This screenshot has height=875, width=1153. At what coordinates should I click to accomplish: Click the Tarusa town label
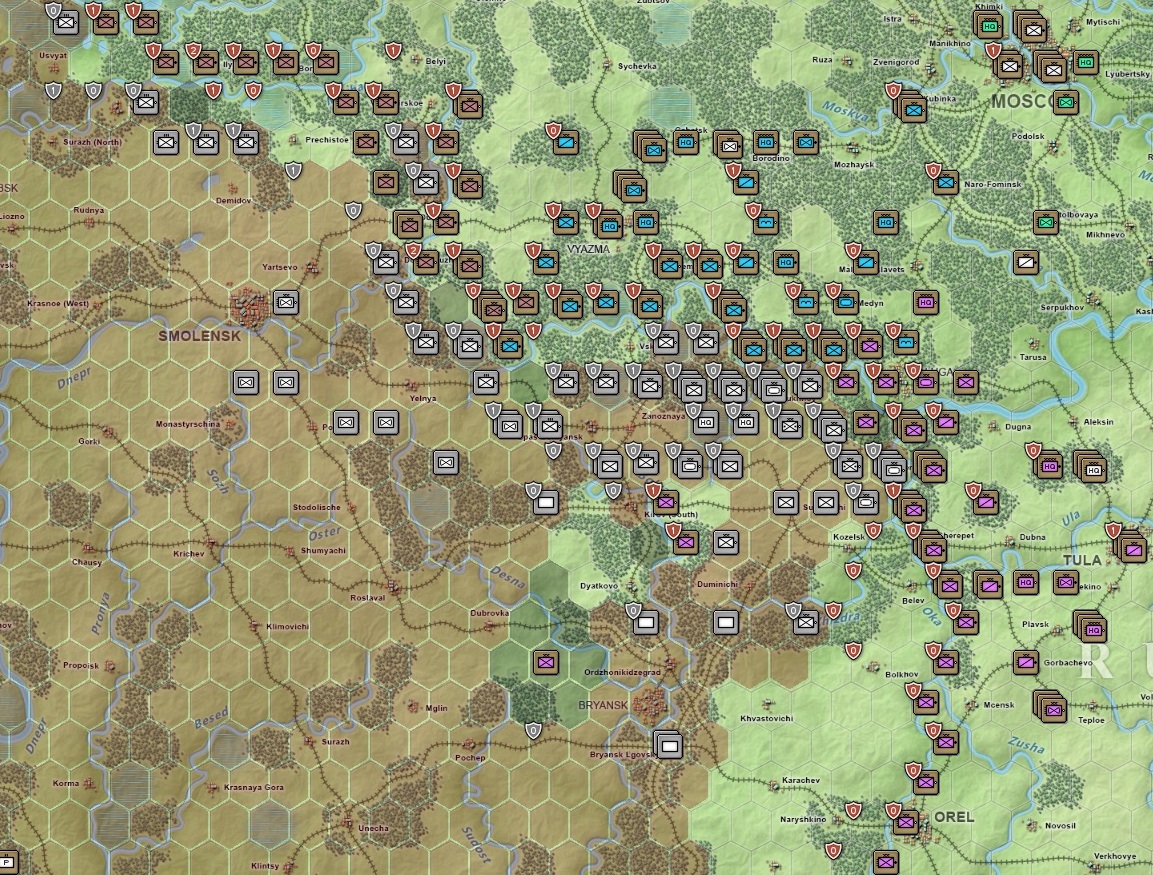coord(1032,357)
